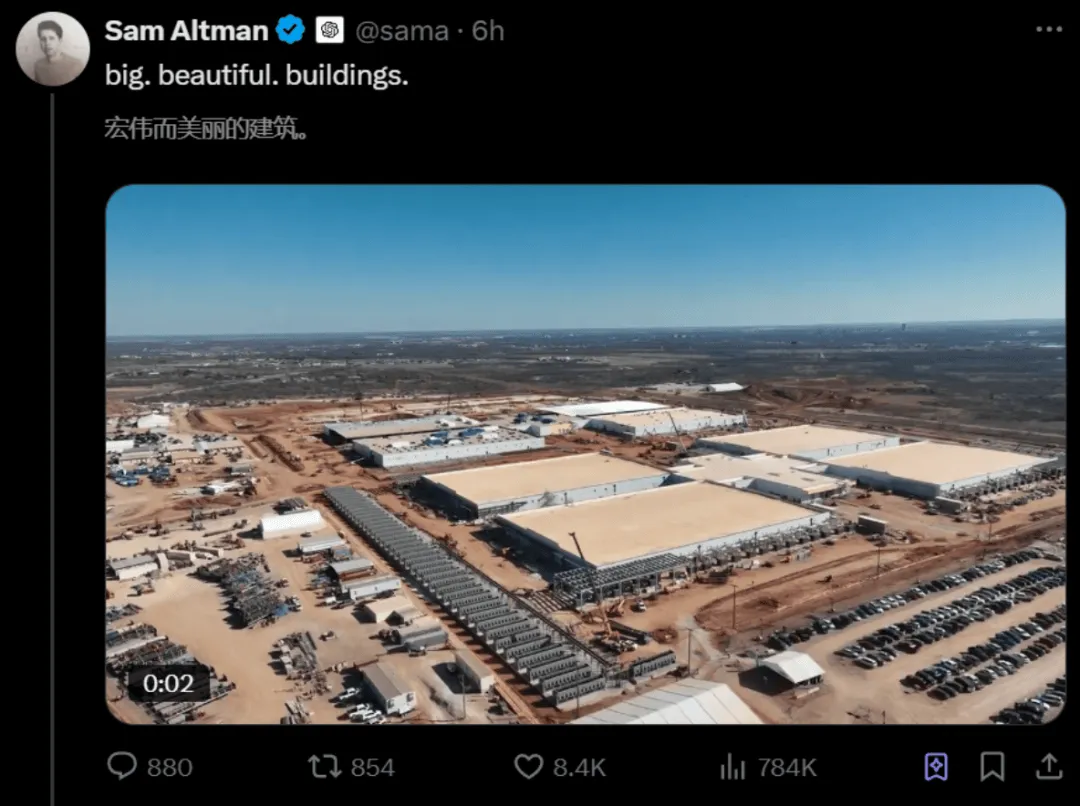Open the three-dot more options menu

coord(1049,29)
